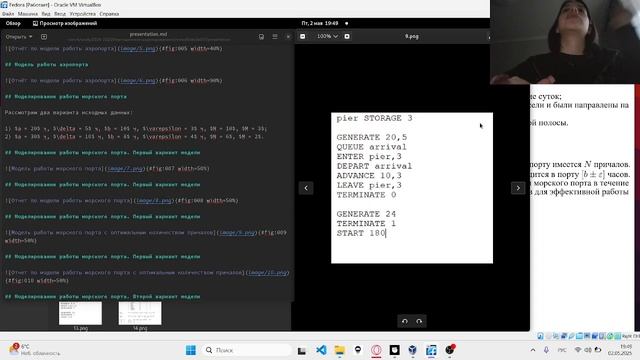Close the text editor window
The width and height of the screenshot is (640, 360).
pyautogui.click(x=288, y=37)
